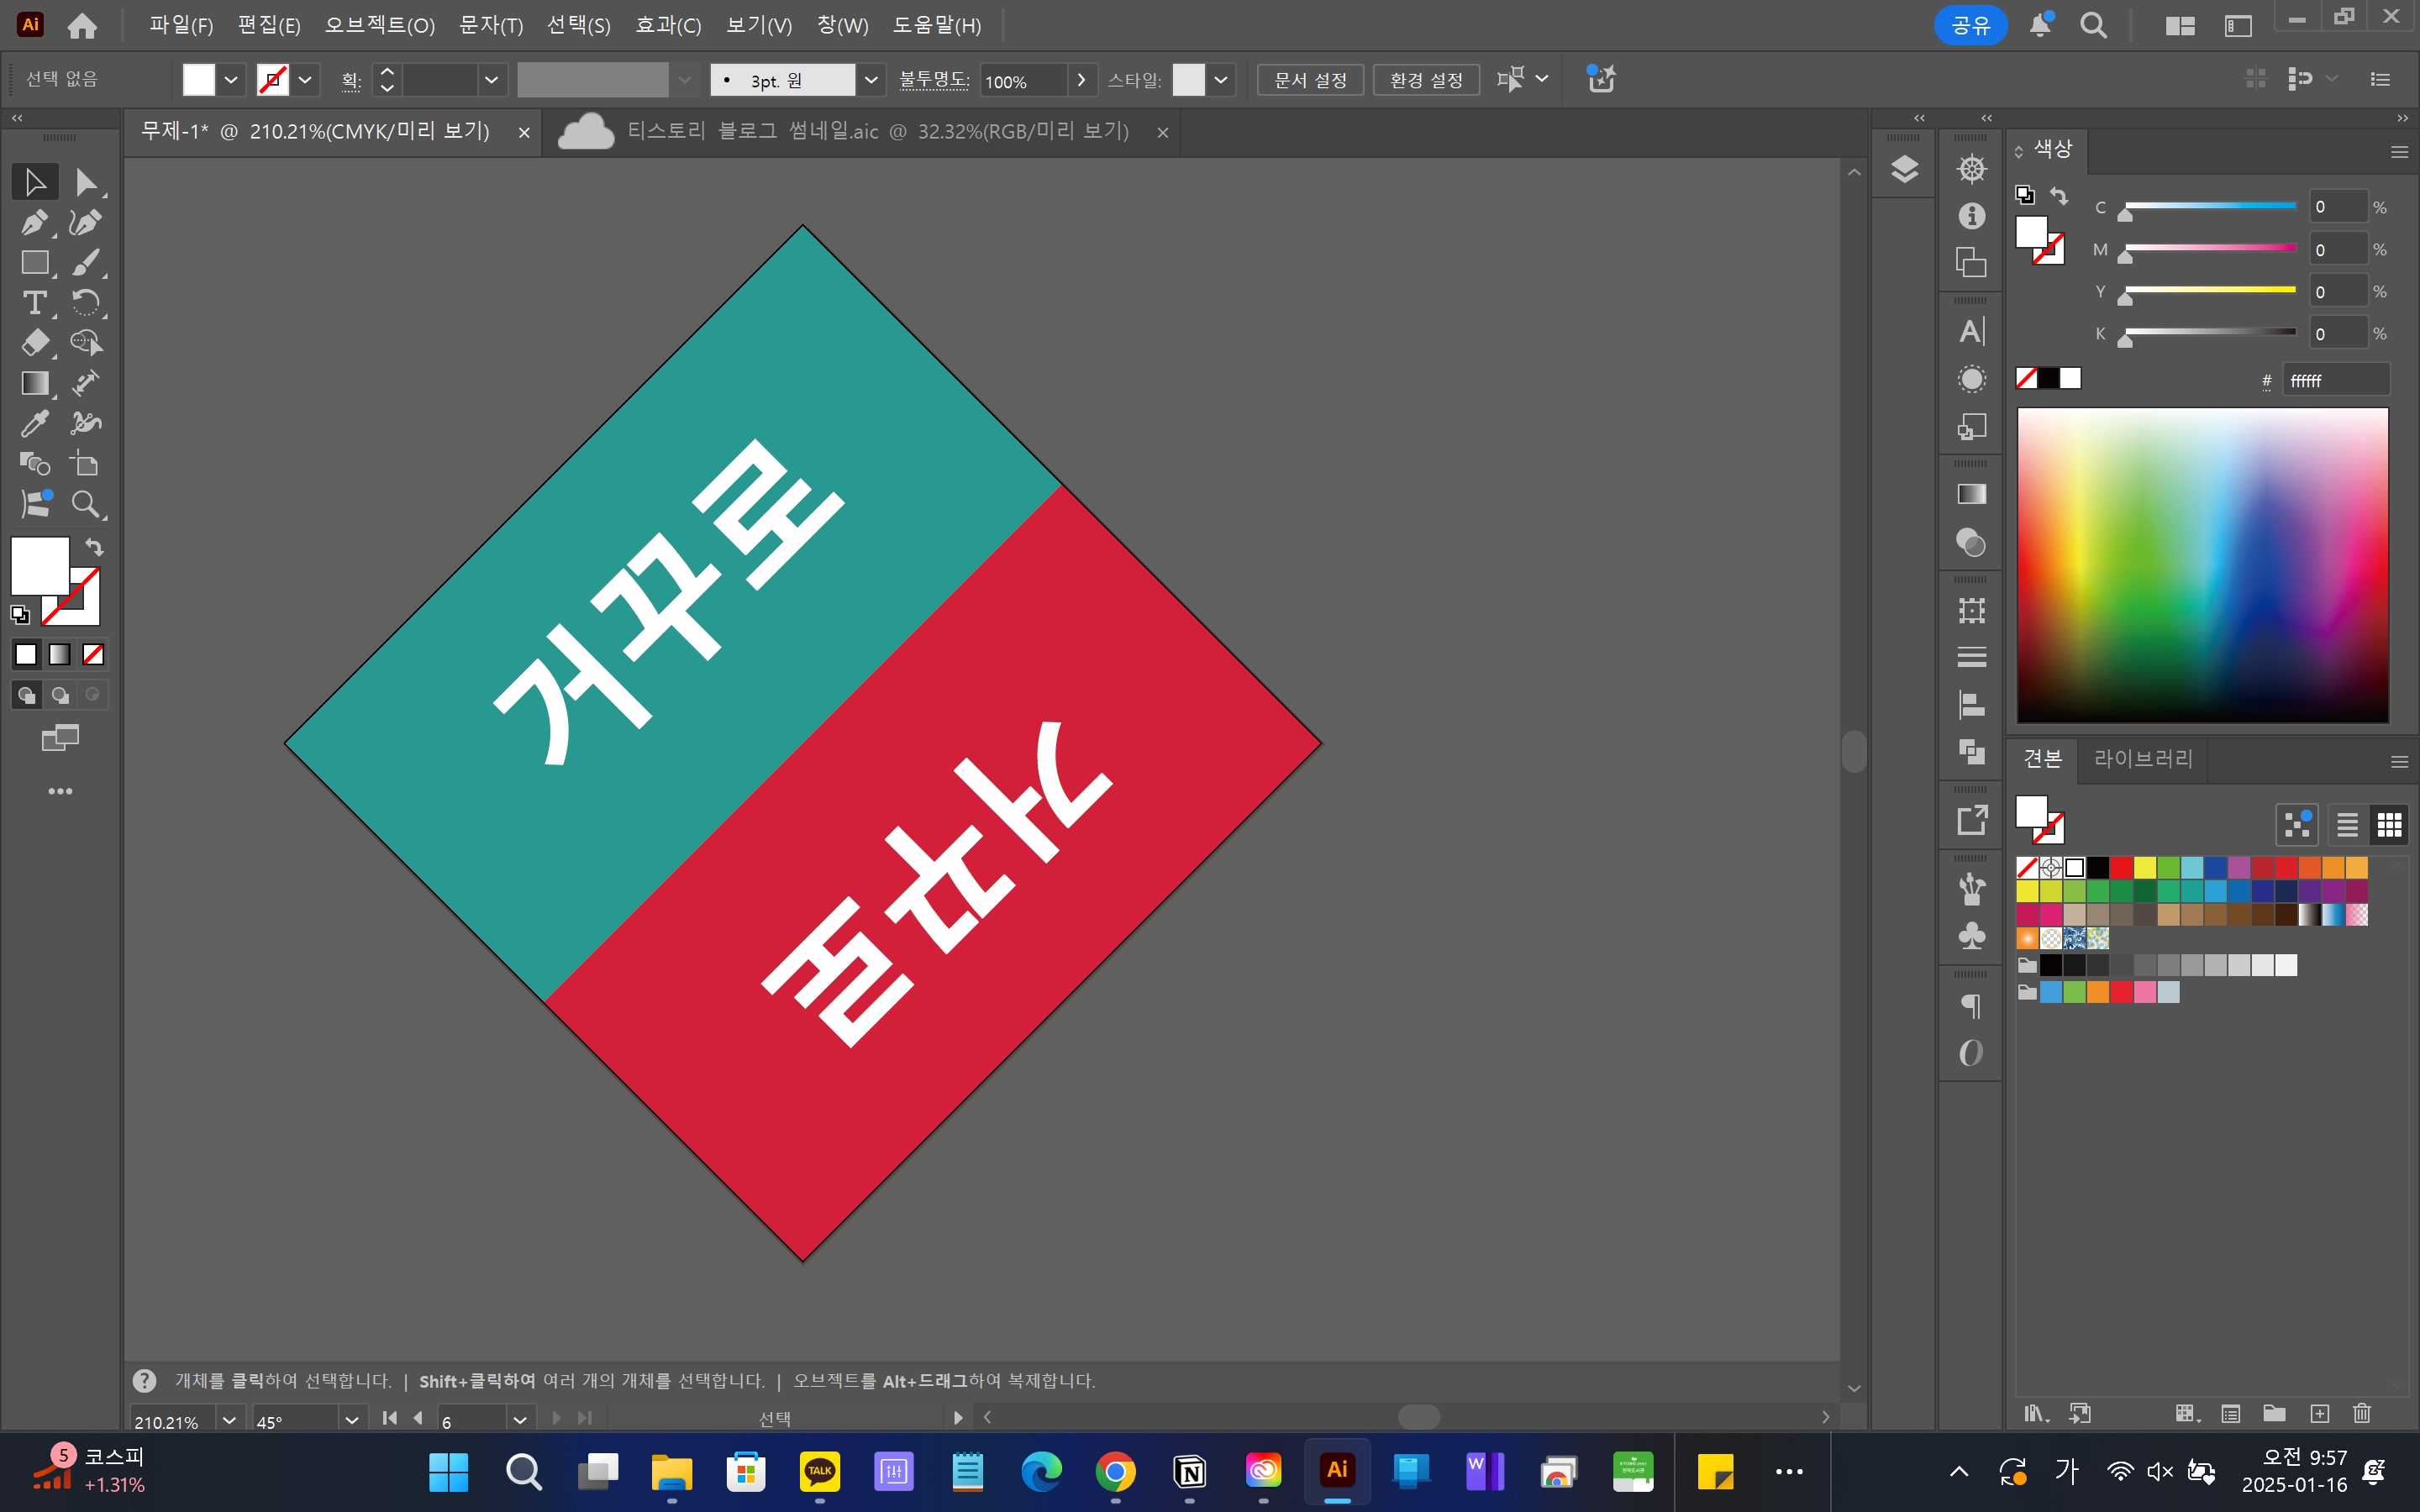Click the 문서 설정 button
This screenshot has width=2420, height=1512.
click(x=1310, y=80)
